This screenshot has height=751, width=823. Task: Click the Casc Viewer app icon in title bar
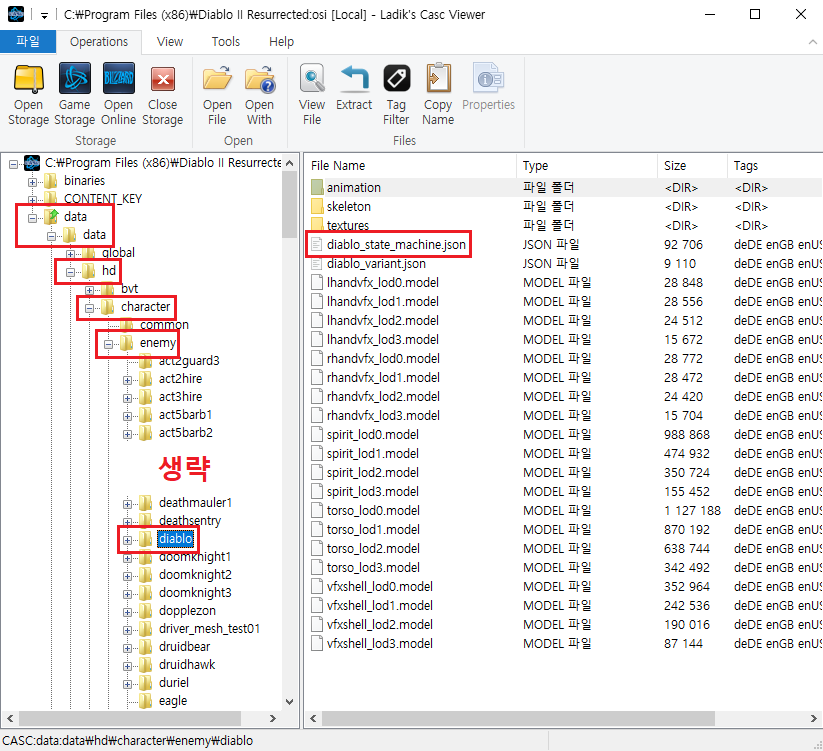tap(16, 14)
